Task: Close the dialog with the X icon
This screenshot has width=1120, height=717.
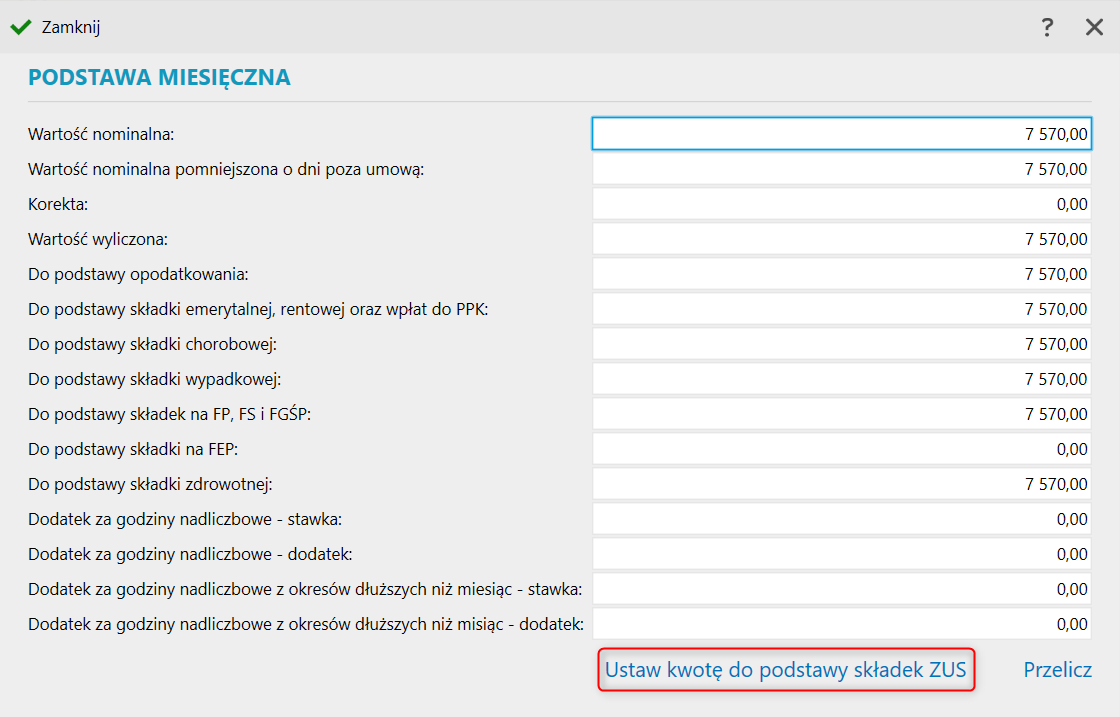Action: click(1094, 27)
